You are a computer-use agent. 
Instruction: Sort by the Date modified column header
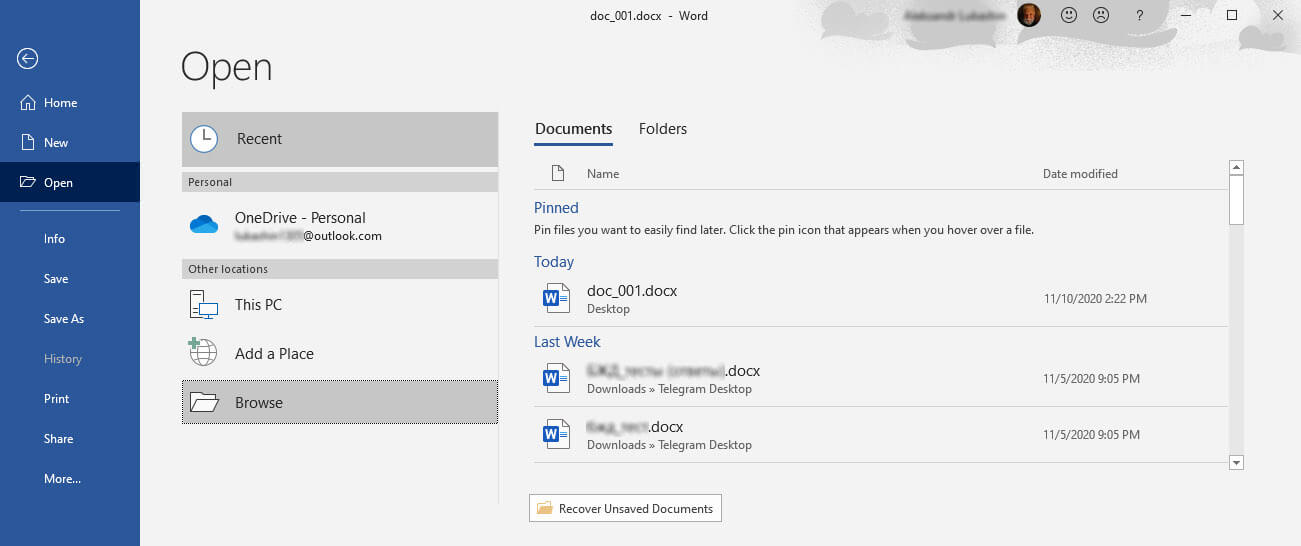tap(1080, 173)
